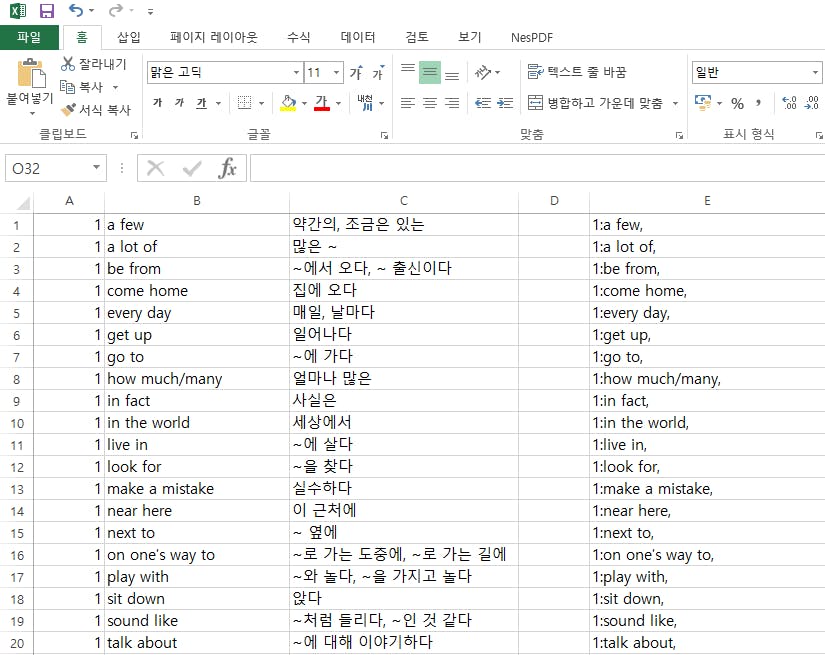Open the 파일 (File) tab
This screenshot has width=825, height=655.
coord(29,37)
